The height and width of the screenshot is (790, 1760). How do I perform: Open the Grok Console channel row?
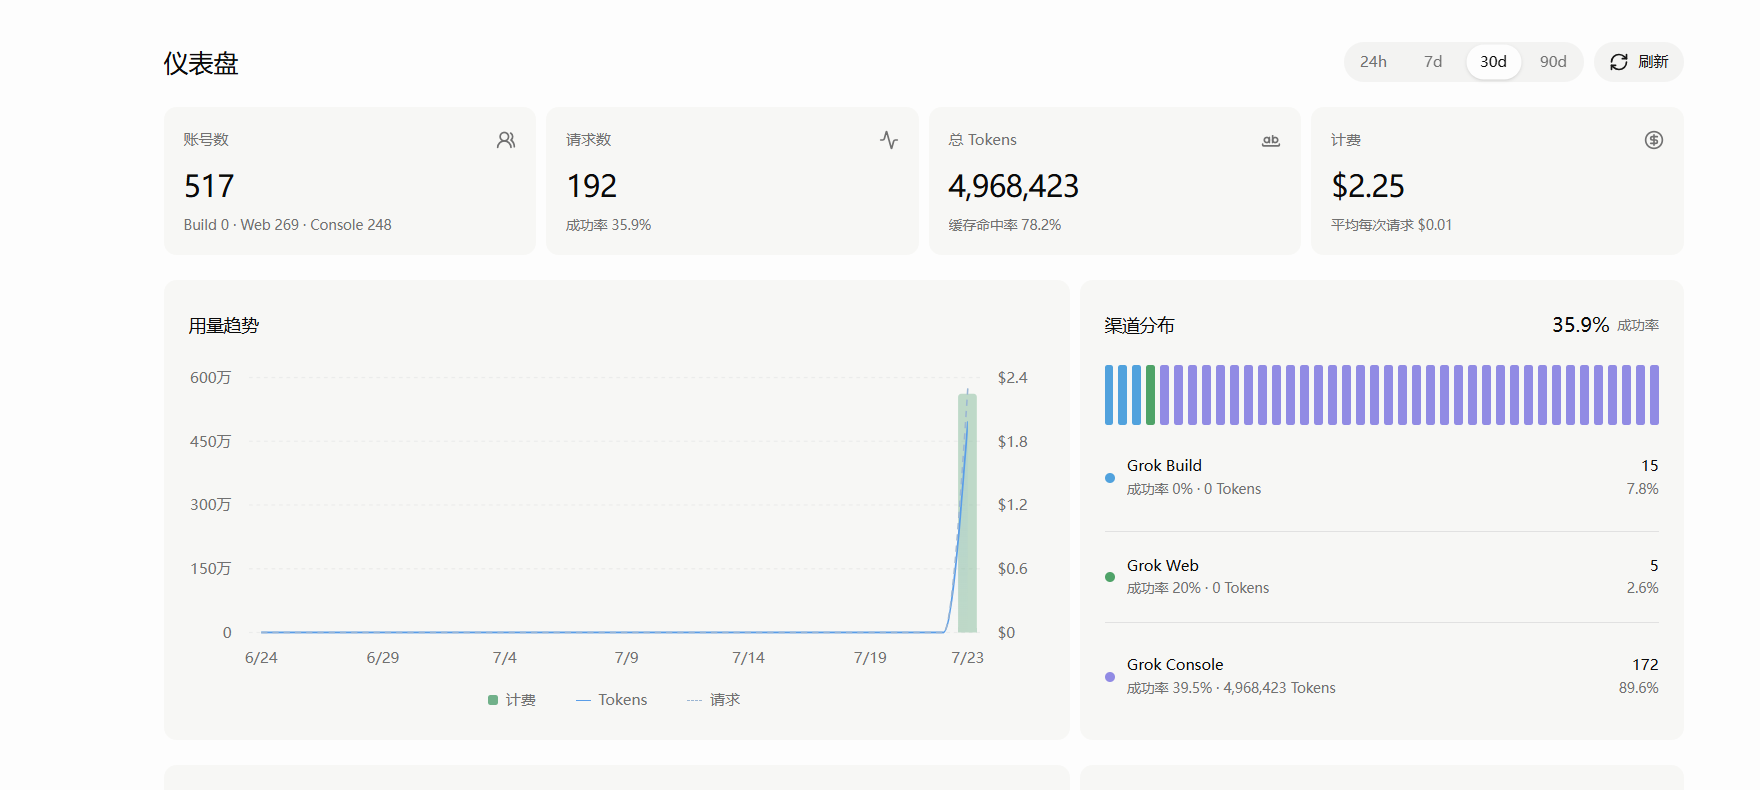click(x=1382, y=676)
